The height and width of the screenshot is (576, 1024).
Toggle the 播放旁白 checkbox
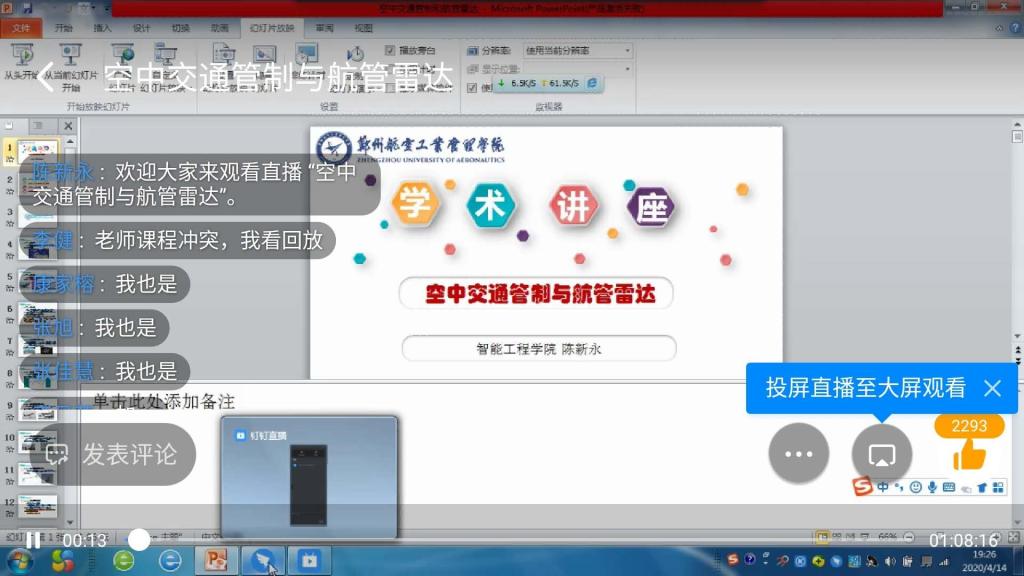pos(390,50)
